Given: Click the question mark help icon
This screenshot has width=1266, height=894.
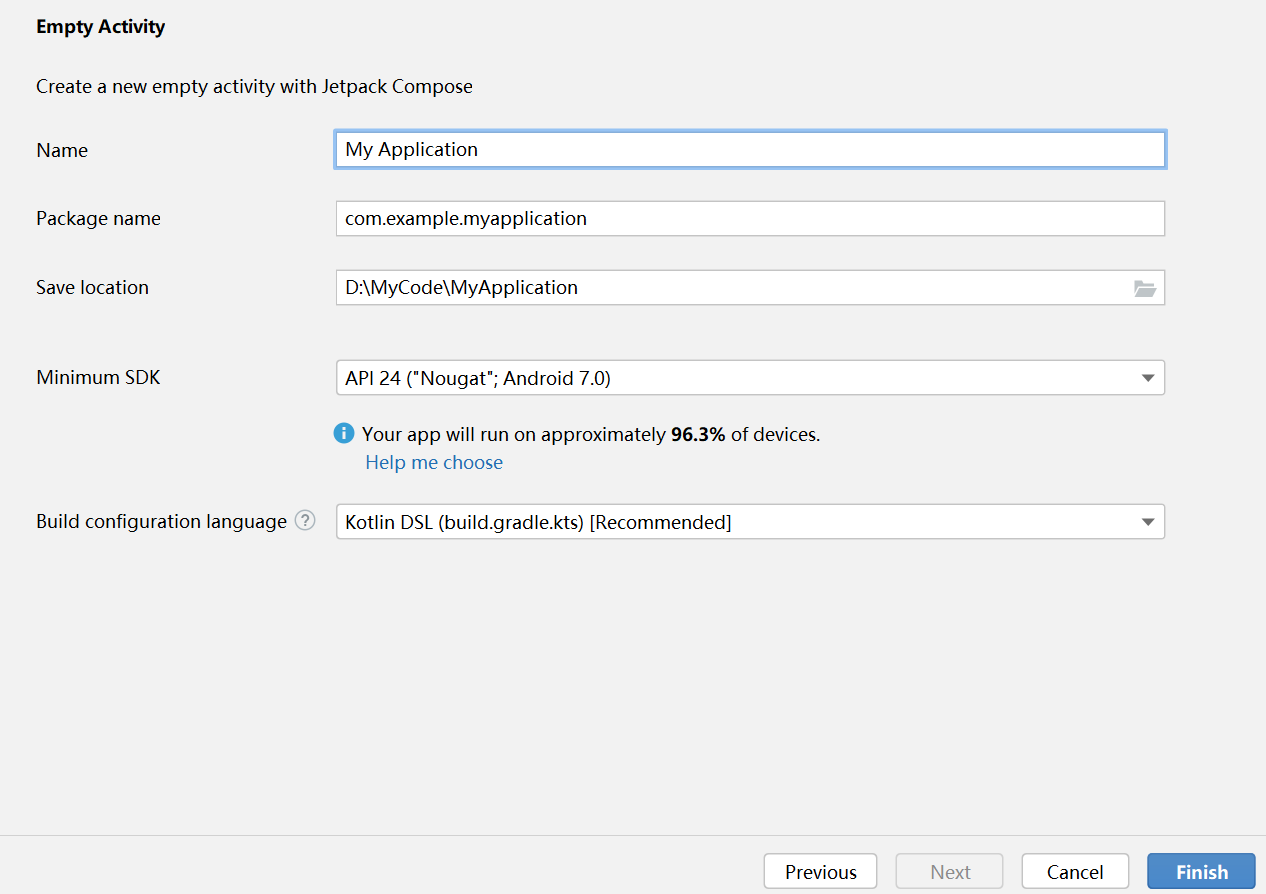Looking at the screenshot, I should tap(305, 521).
